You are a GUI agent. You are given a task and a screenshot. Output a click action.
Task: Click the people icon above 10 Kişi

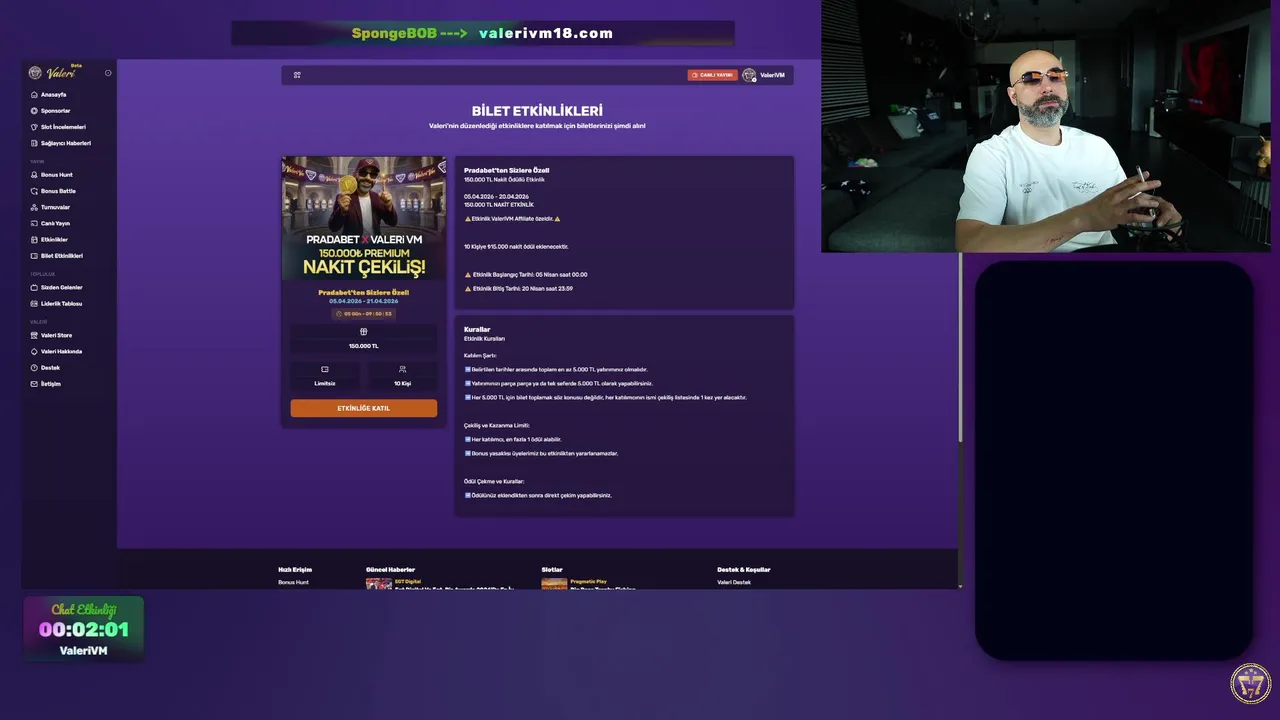[x=402, y=370]
